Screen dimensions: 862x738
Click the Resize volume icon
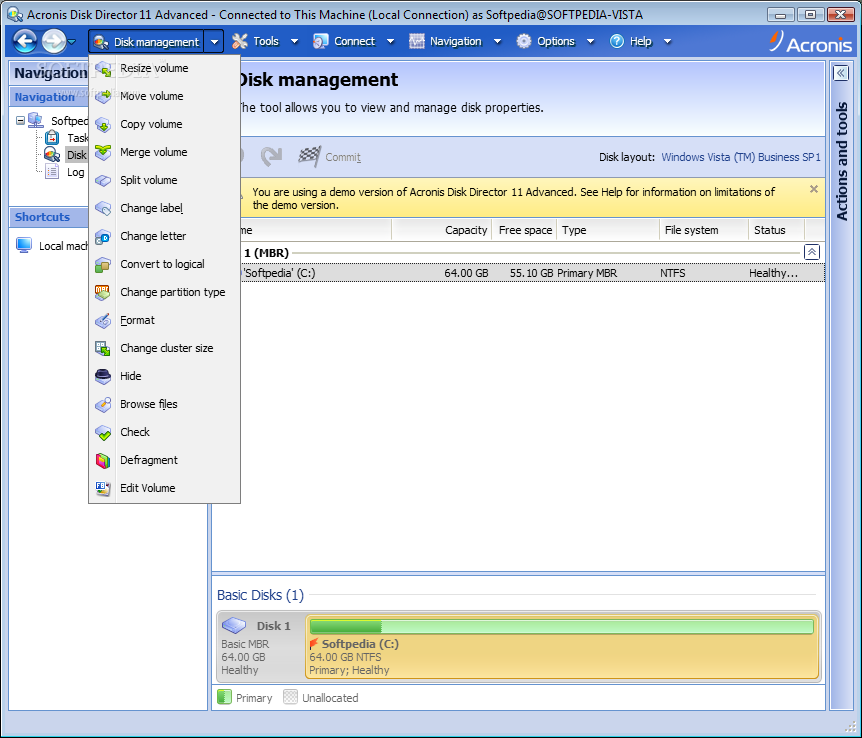pos(103,69)
